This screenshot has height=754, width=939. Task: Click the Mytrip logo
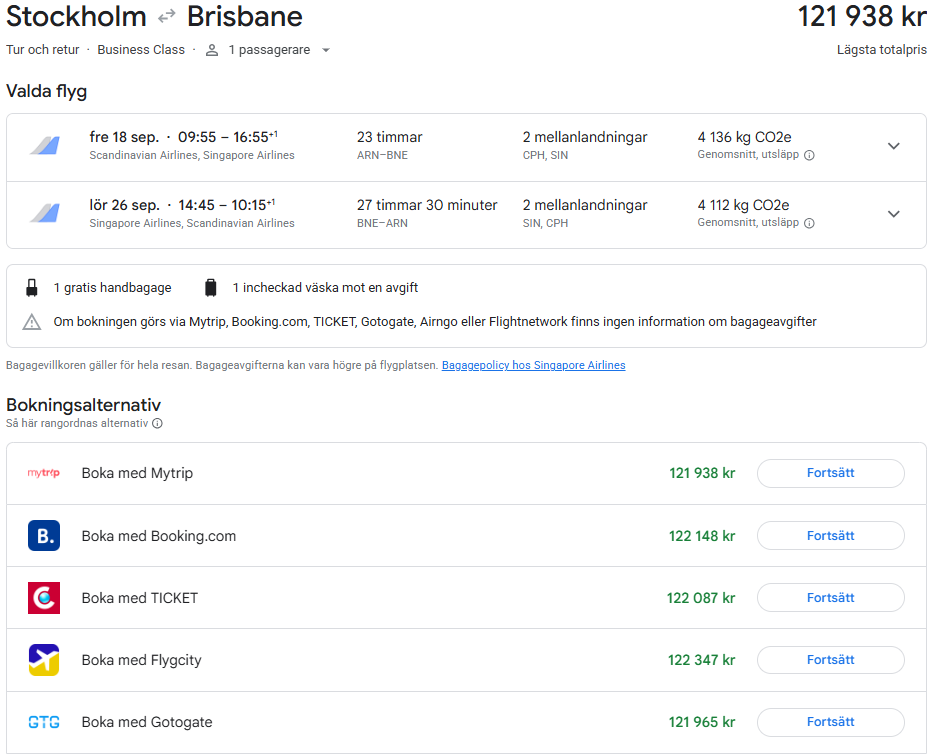(44, 473)
